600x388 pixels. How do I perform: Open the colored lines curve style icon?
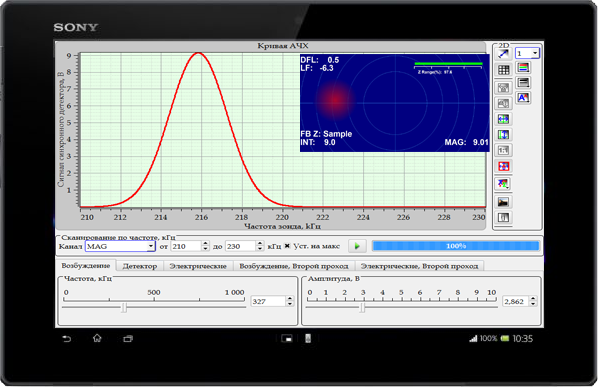(523, 68)
